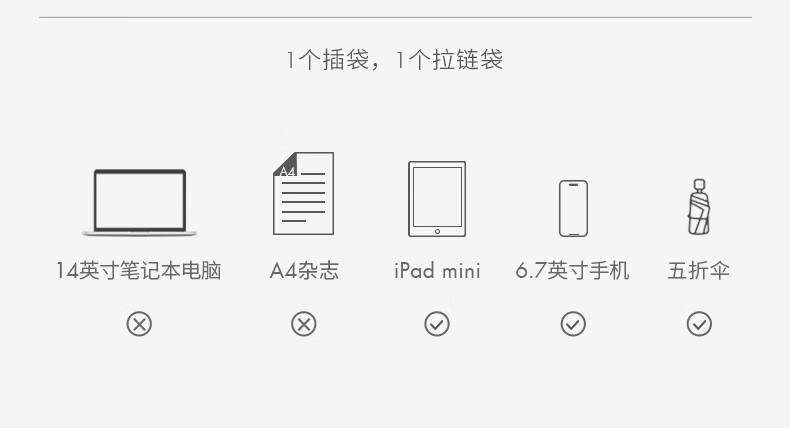
Task: Click the checkmark under 五折伞
Action: coord(699,324)
